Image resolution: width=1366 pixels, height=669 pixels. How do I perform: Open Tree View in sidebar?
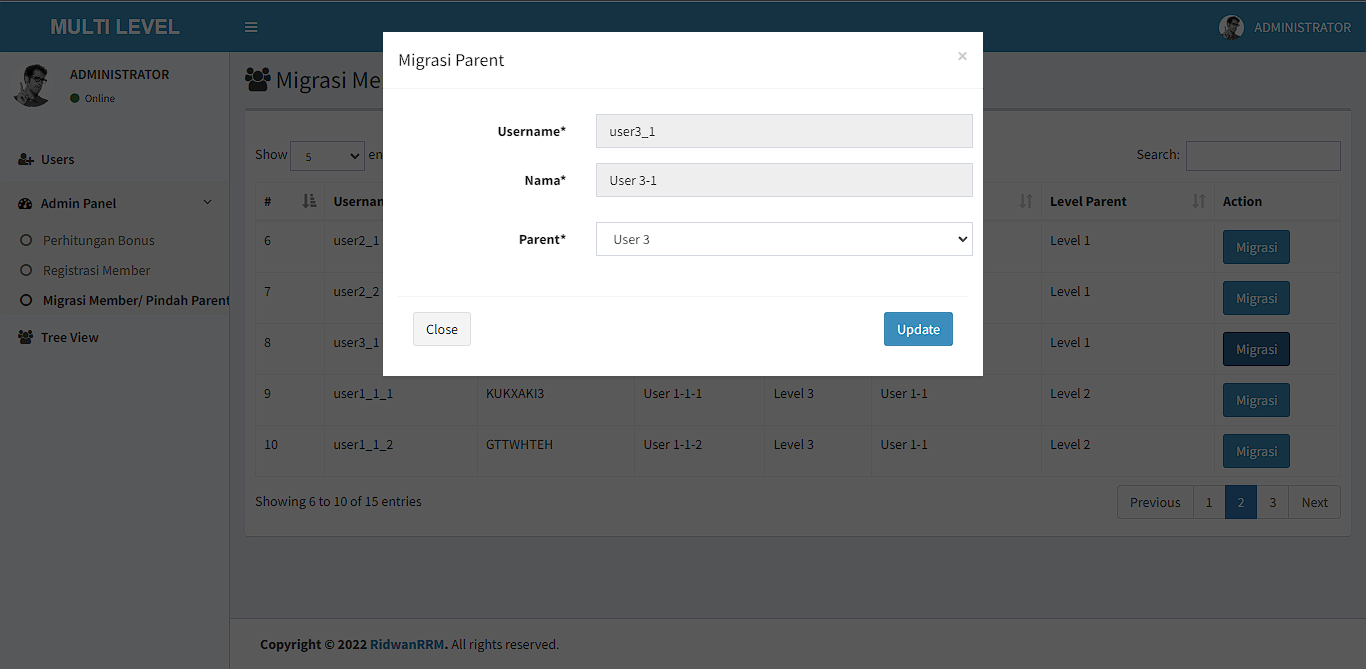[70, 337]
